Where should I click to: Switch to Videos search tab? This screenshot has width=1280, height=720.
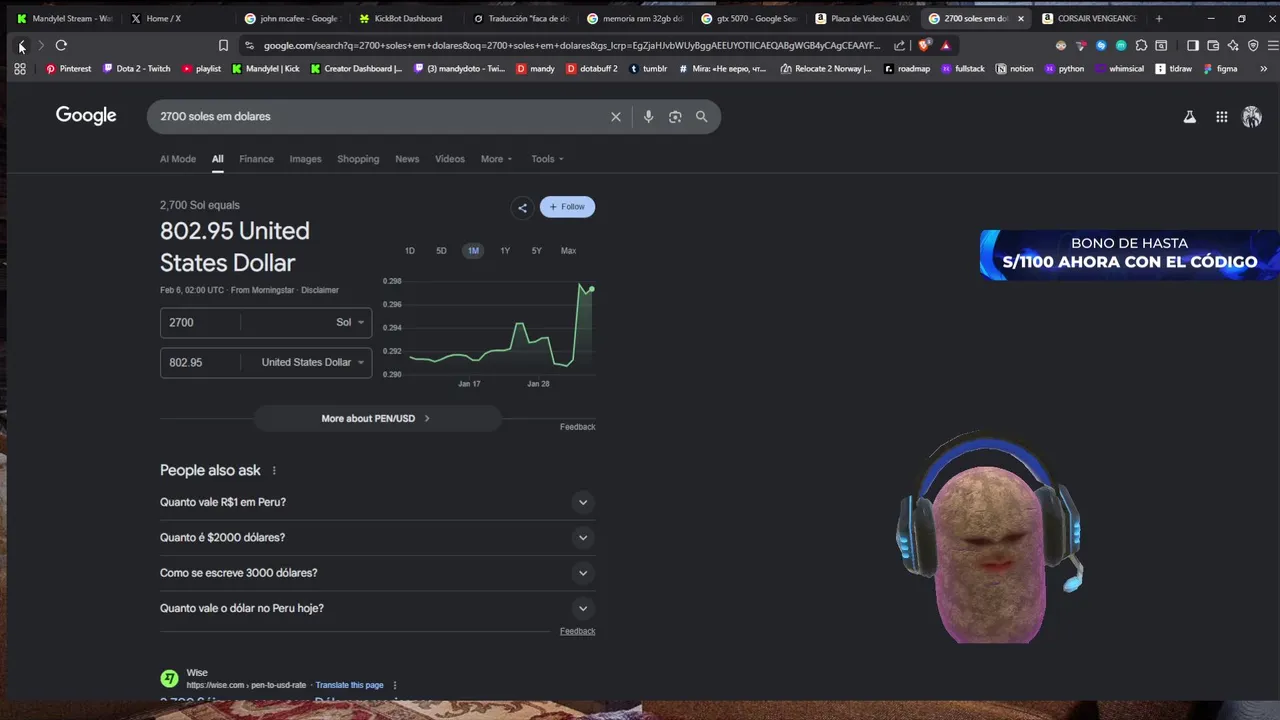click(450, 159)
